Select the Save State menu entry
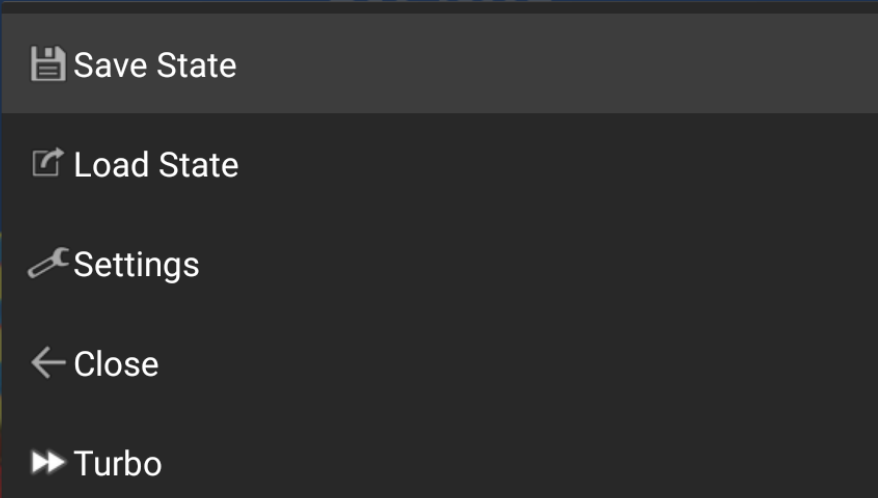 pyautogui.click(x=440, y=63)
